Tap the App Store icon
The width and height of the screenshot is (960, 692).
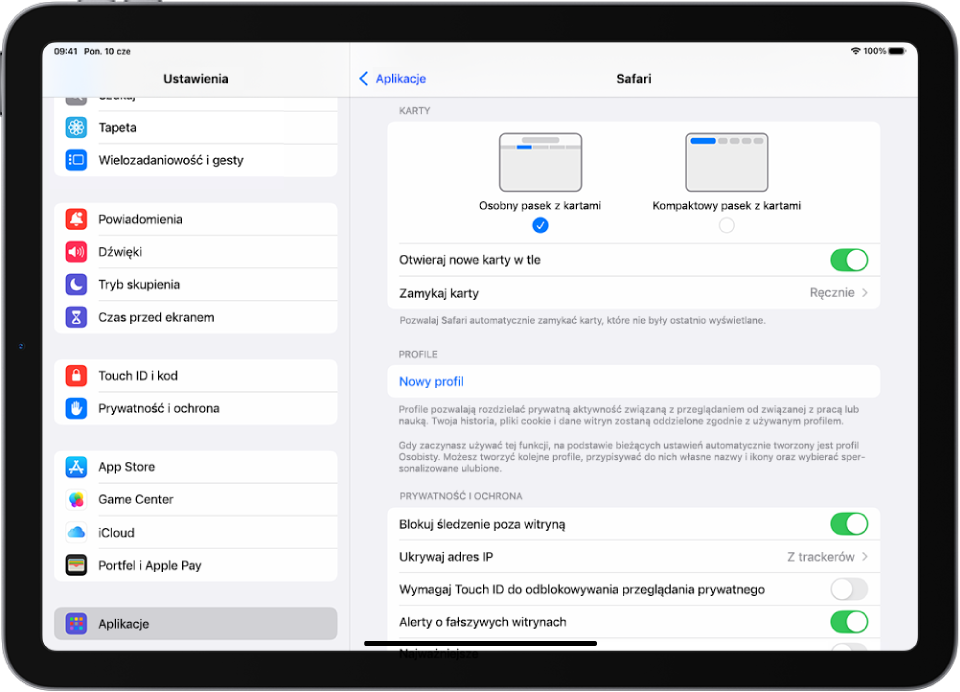76,467
